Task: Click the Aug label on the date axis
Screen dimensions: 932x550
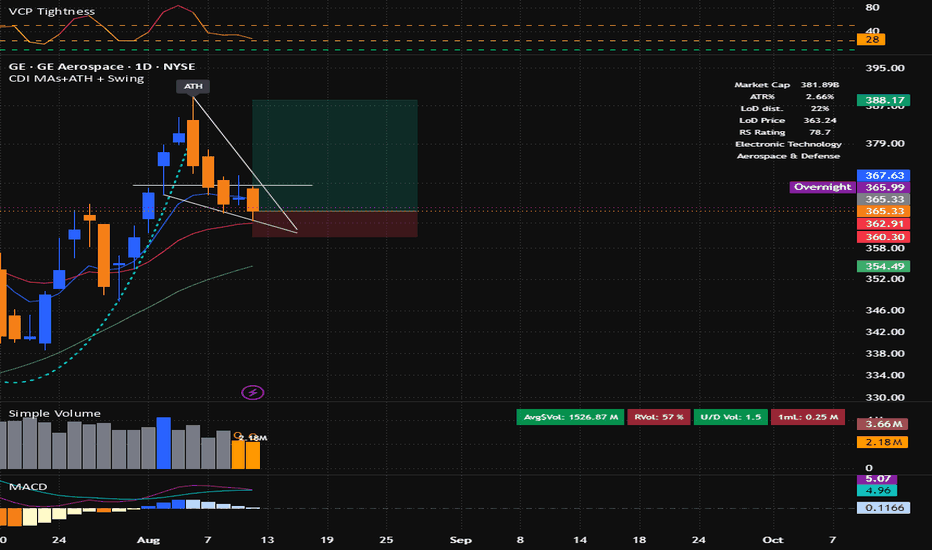Action: (148, 540)
